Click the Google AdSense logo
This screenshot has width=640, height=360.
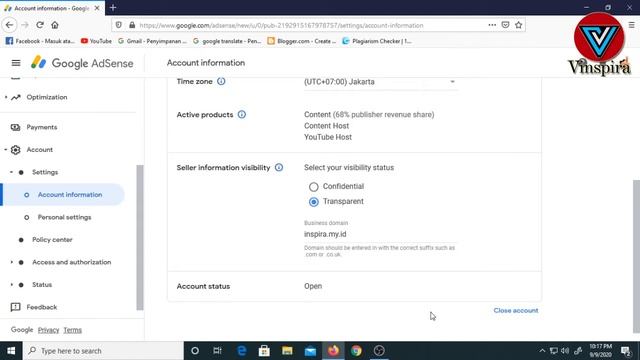[82, 63]
